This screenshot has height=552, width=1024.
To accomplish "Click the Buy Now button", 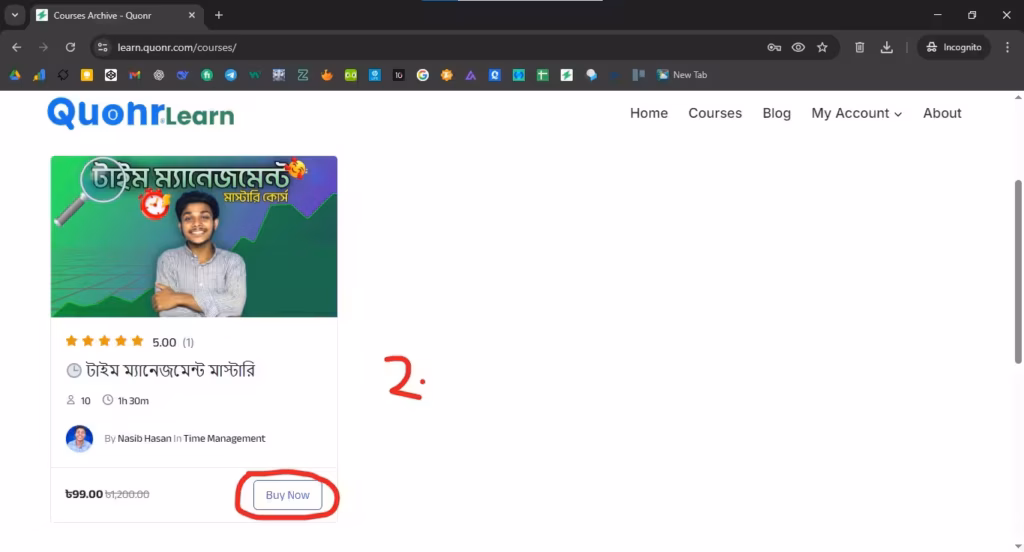I will click(x=287, y=495).
